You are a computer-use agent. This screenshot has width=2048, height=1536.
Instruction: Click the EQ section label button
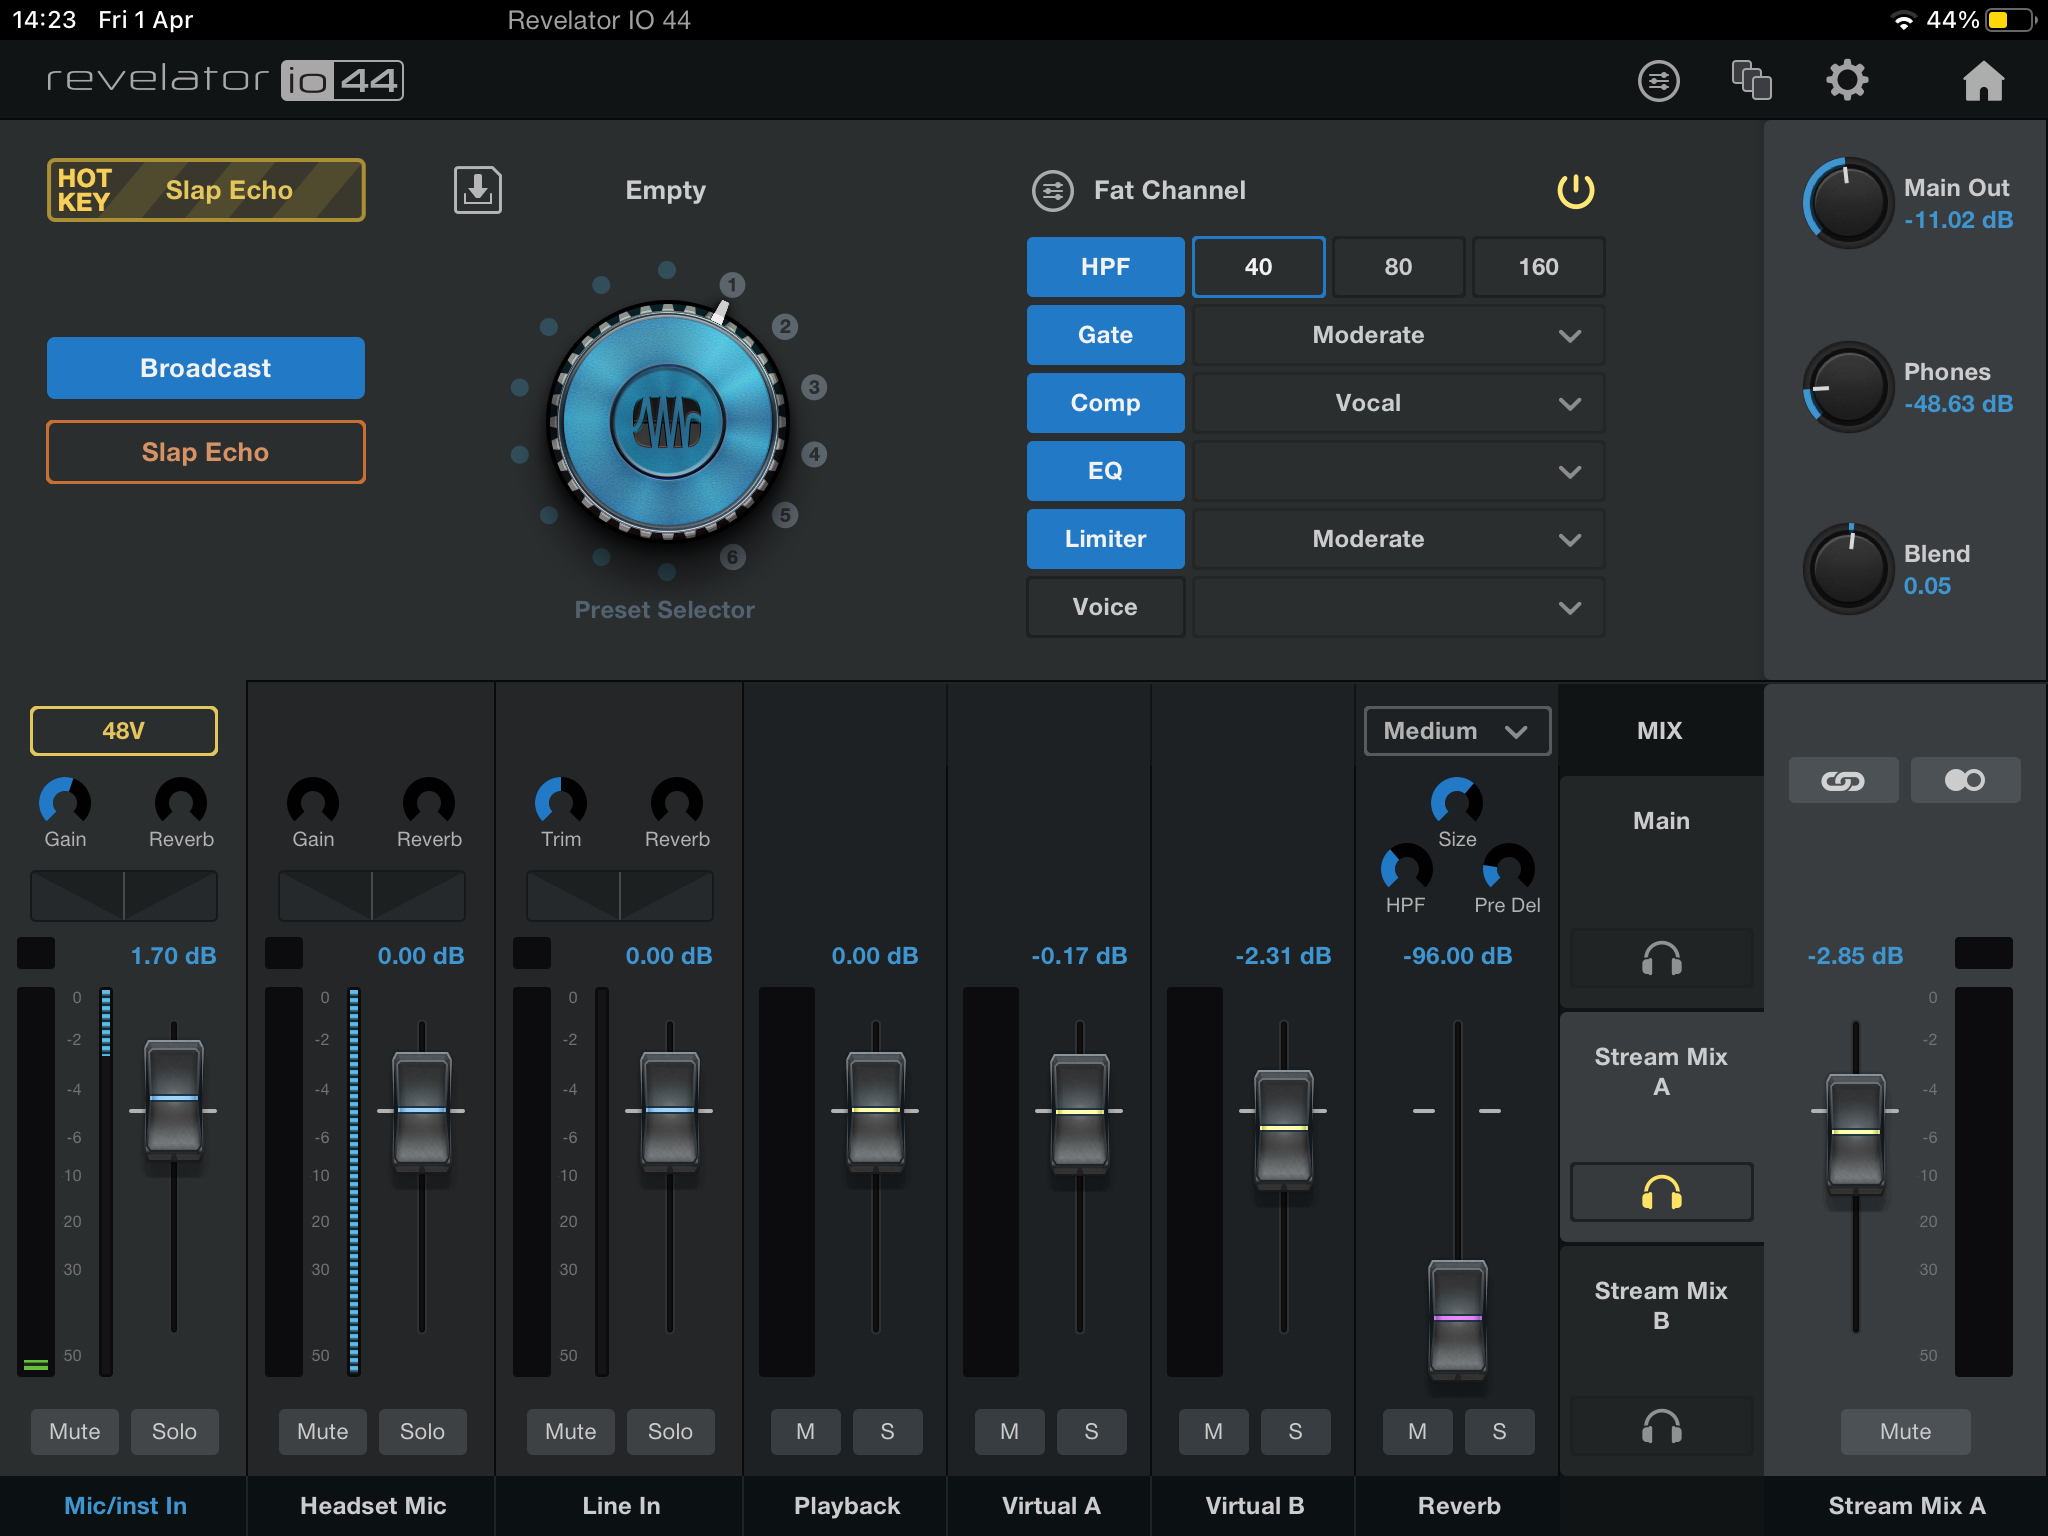click(x=1103, y=471)
